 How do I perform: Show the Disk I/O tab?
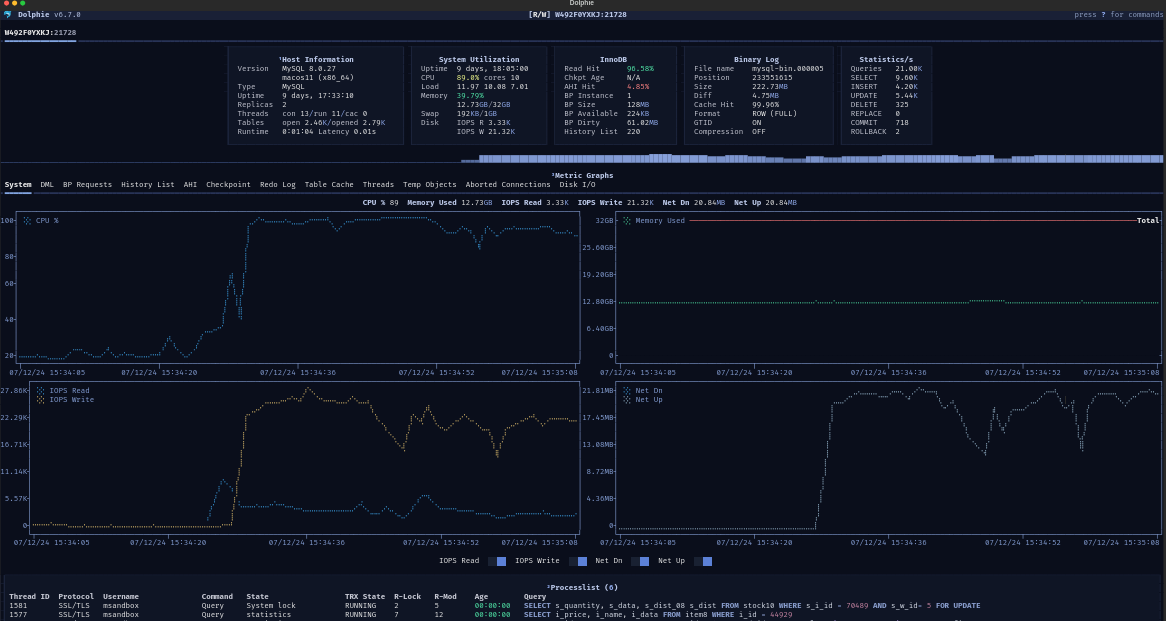point(578,185)
